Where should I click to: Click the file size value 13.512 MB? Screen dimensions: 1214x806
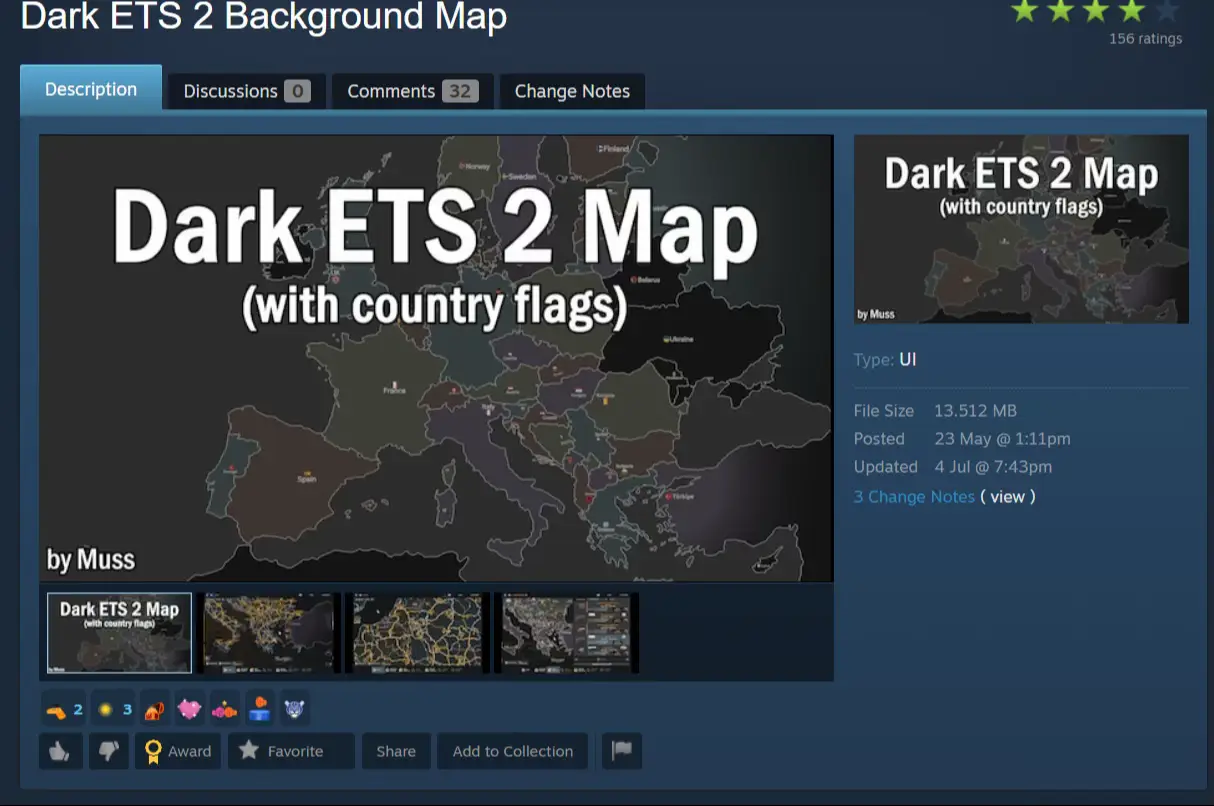coord(975,411)
